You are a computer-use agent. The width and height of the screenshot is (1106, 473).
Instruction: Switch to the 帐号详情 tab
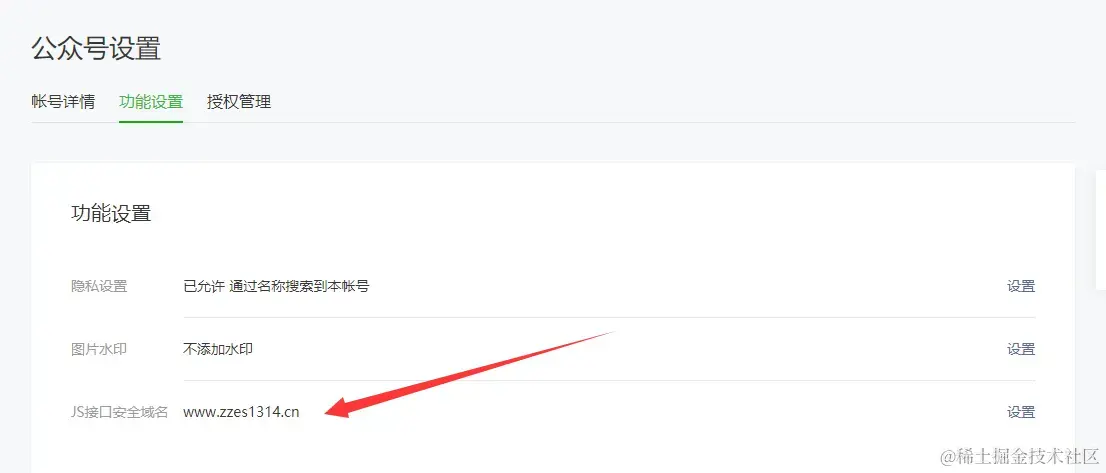pos(63,102)
